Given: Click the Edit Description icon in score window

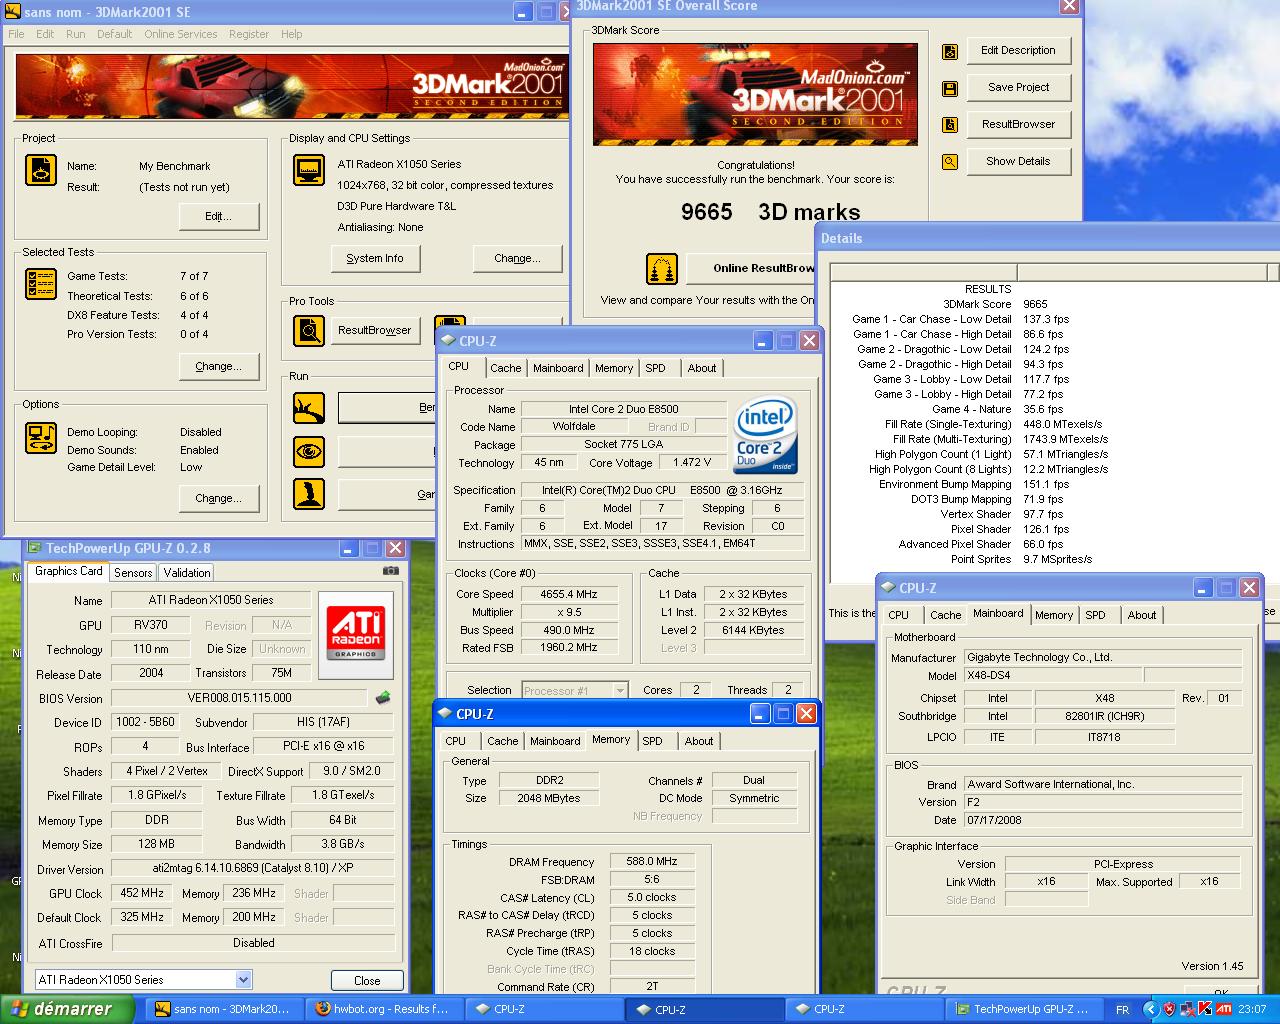Looking at the screenshot, I should pyautogui.click(x=950, y=51).
